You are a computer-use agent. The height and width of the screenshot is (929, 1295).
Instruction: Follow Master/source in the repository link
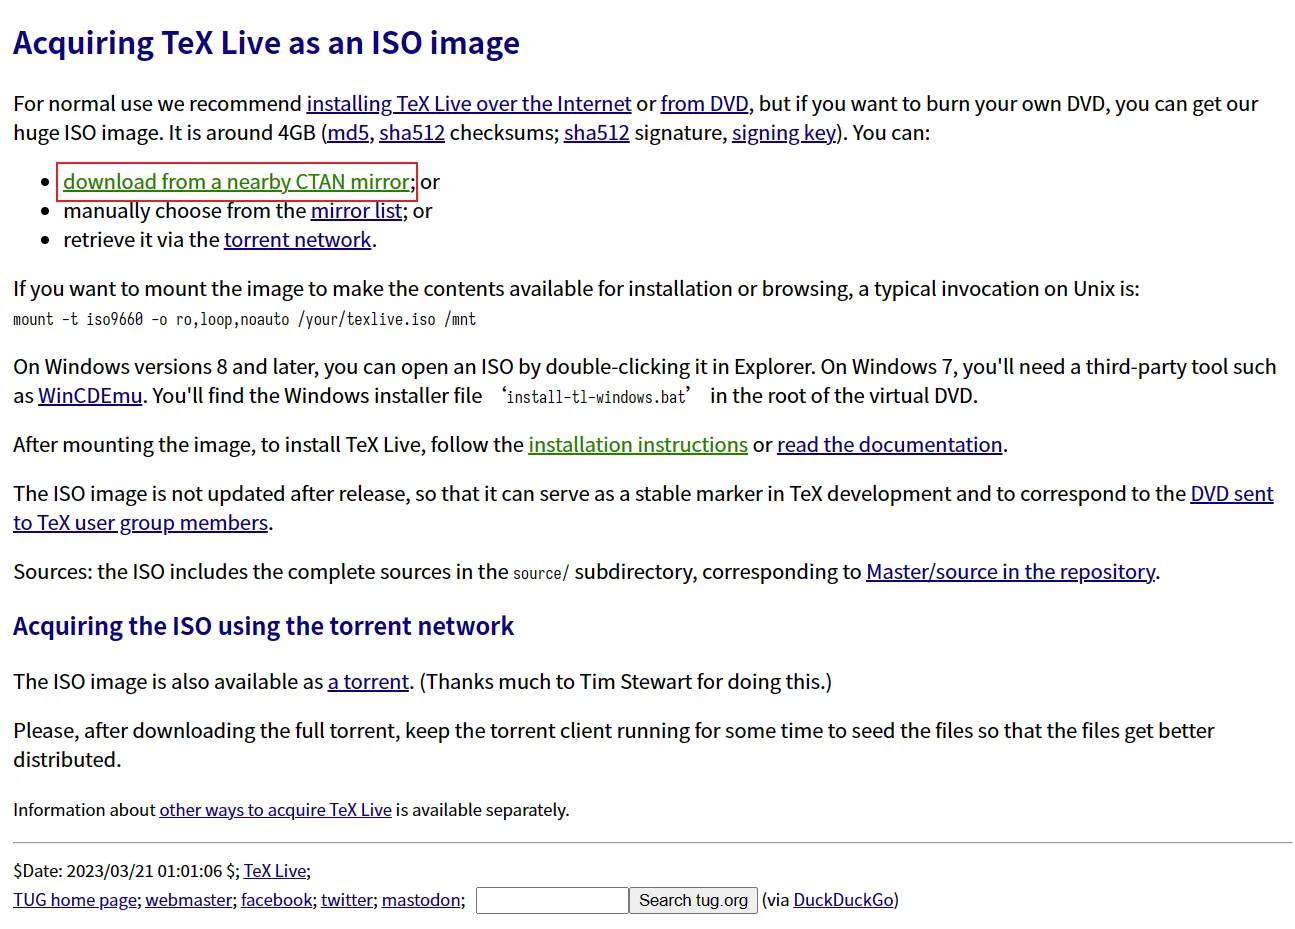(x=1011, y=572)
